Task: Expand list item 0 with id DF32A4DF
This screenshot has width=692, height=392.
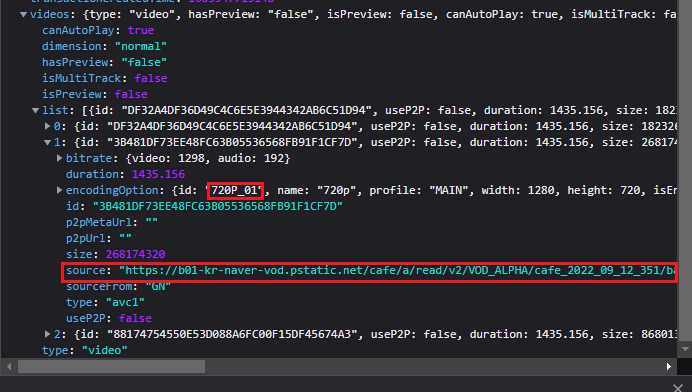Action: [x=47, y=126]
